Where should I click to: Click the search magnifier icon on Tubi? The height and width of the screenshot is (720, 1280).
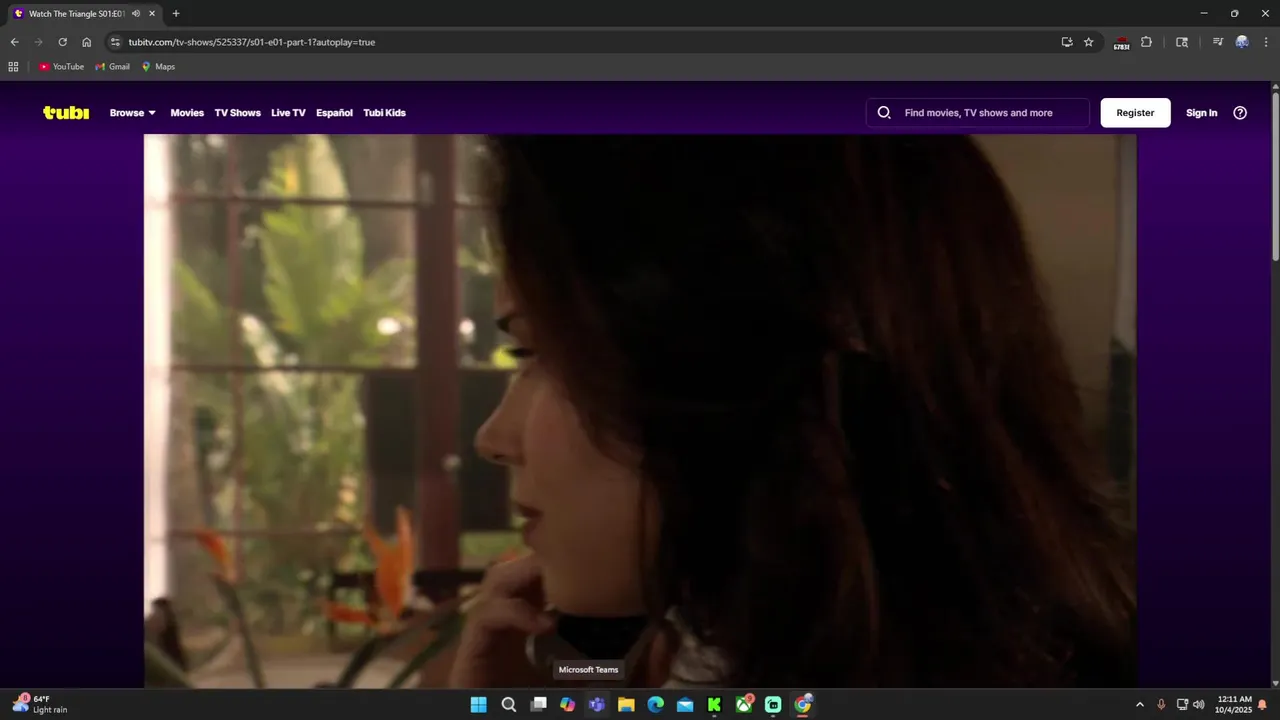[x=884, y=113]
